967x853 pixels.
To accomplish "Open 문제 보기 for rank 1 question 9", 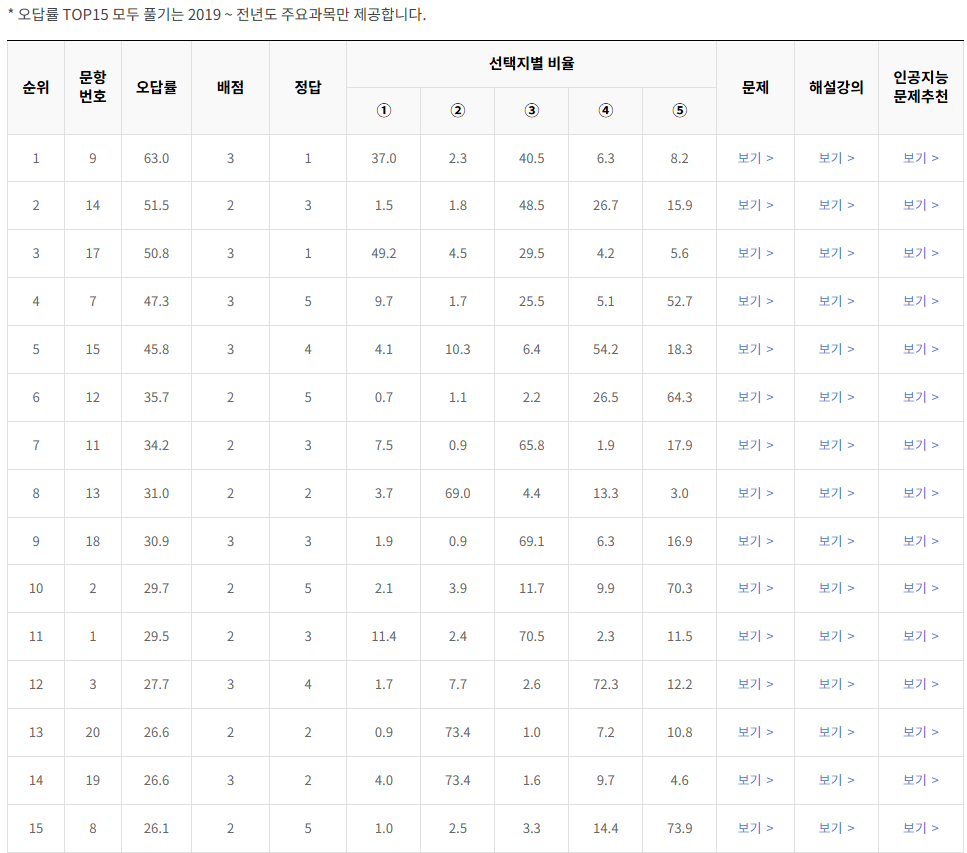I will [755, 157].
